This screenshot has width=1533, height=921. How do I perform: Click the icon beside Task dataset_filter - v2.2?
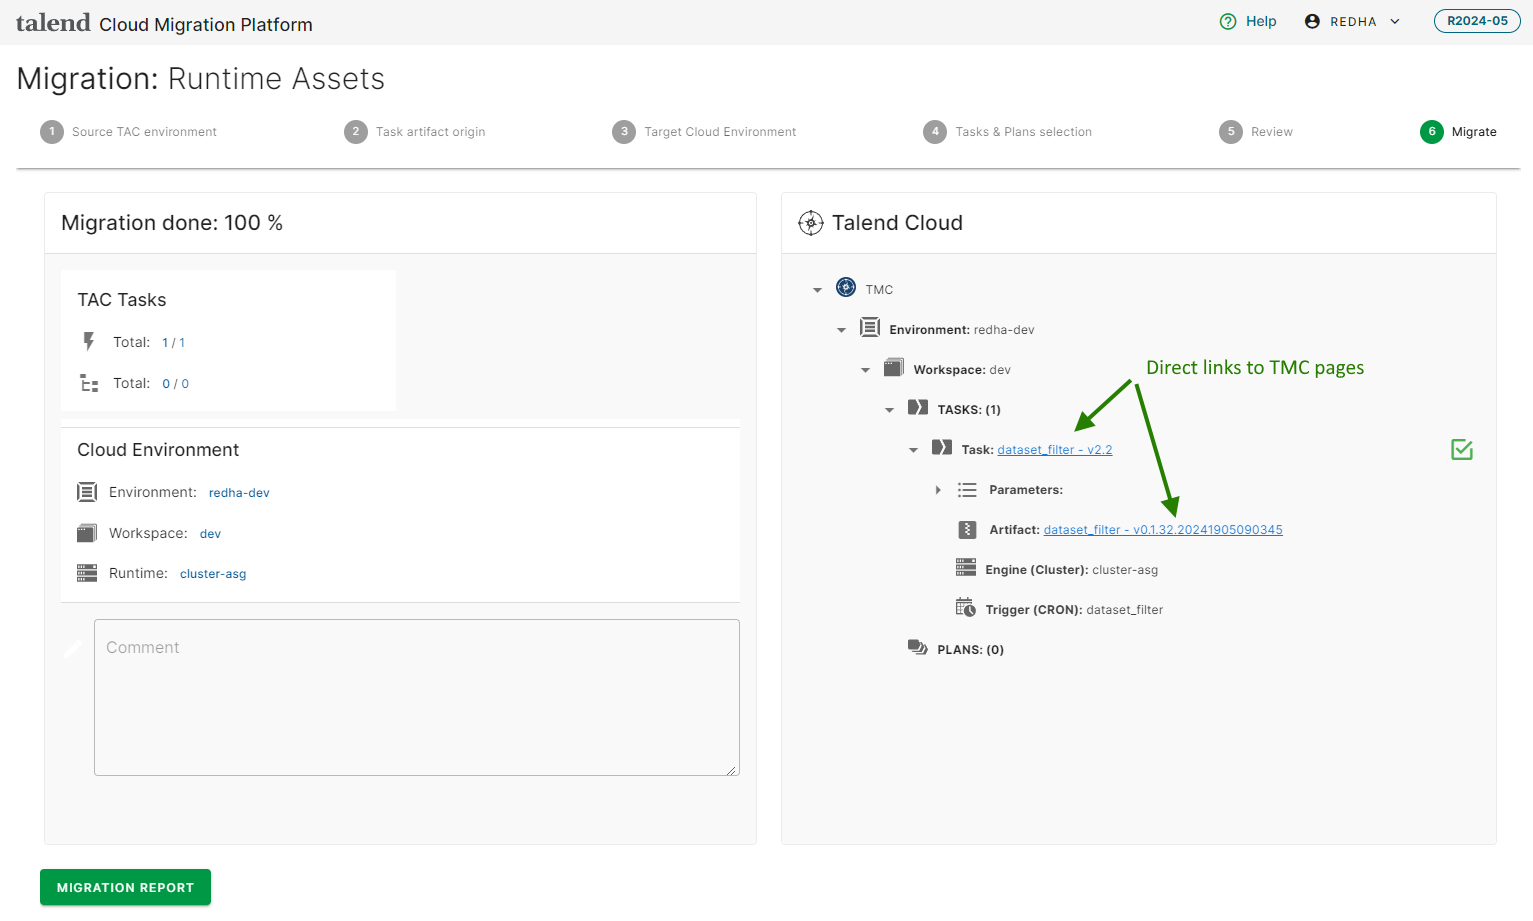pos(942,447)
